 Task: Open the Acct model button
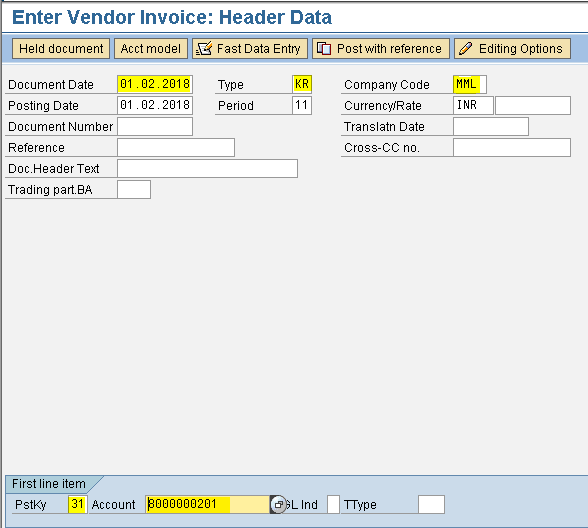click(x=151, y=49)
